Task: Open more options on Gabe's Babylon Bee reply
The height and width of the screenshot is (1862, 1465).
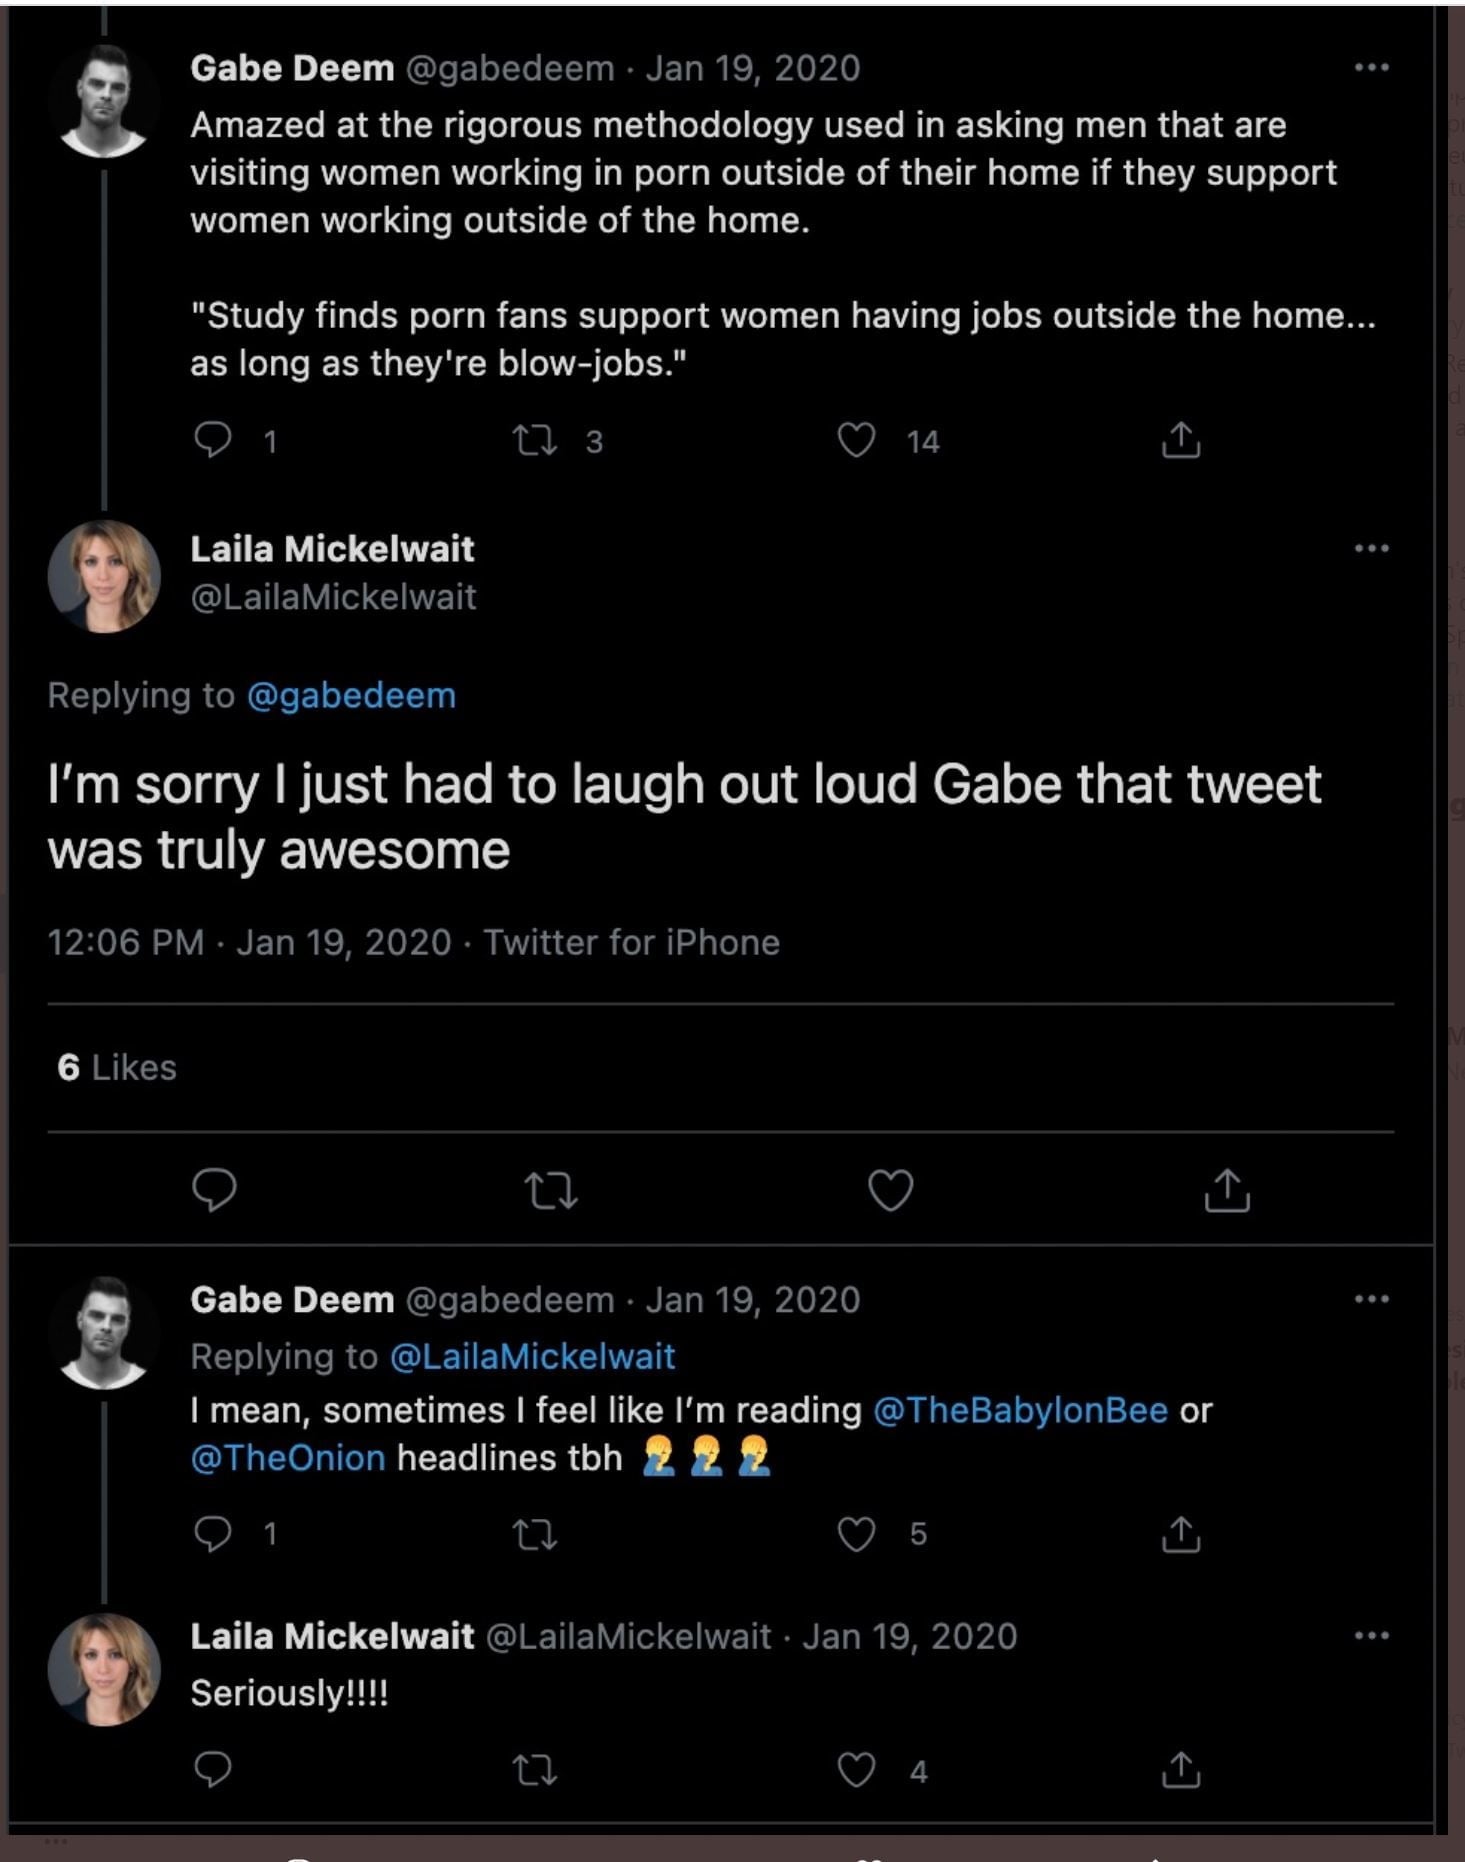Action: pos(1371,1299)
